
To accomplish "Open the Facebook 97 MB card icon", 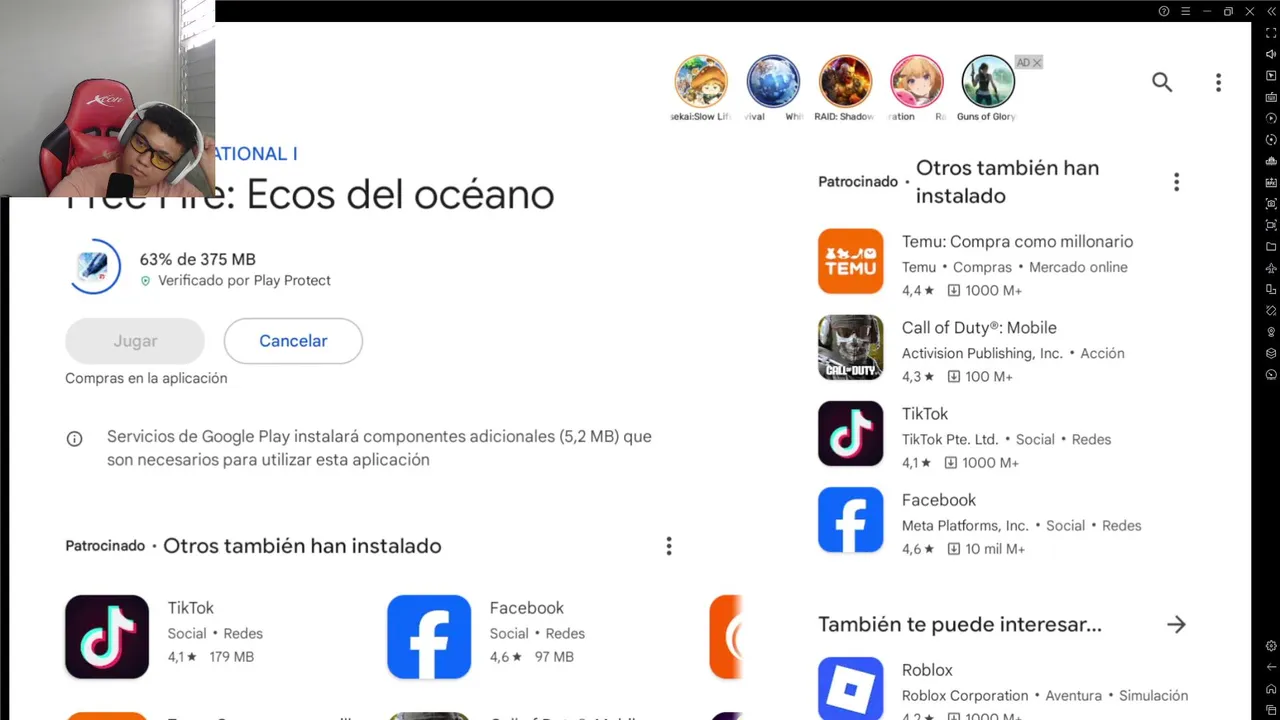I will [429, 637].
